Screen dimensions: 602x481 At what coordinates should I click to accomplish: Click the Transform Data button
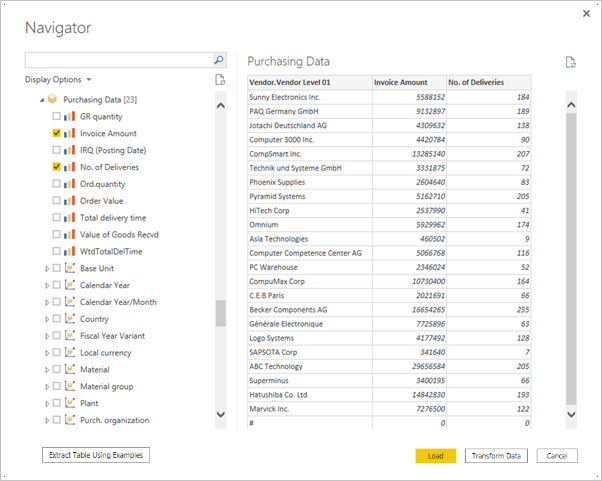click(496, 456)
